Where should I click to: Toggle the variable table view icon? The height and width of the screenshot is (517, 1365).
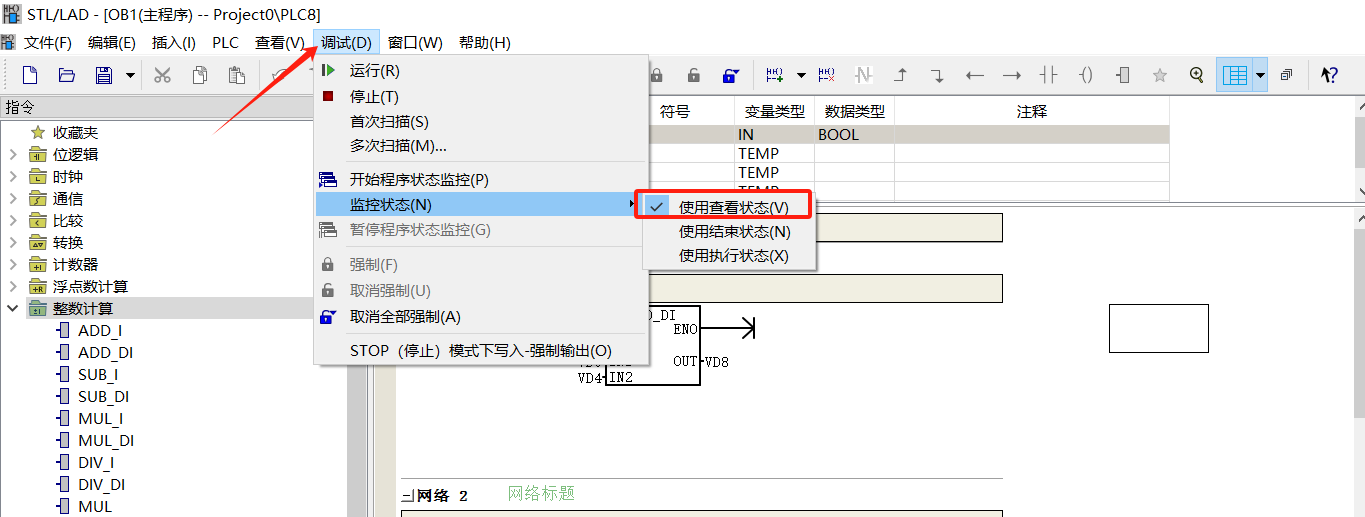(x=1235, y=75)
